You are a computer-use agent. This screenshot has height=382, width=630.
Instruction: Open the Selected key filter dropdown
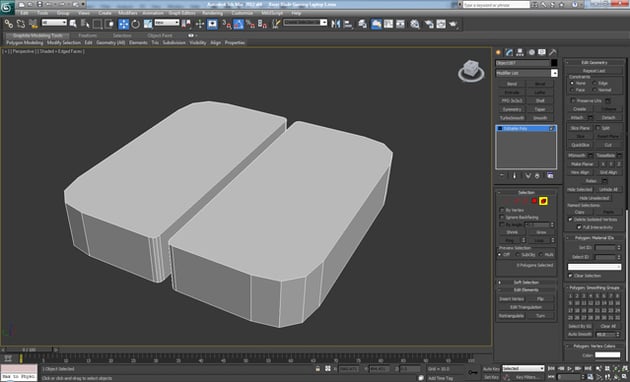(523, 368)
